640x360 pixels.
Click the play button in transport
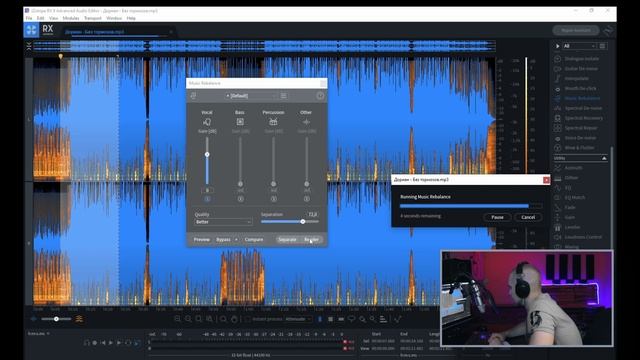(x=111, y=343)
